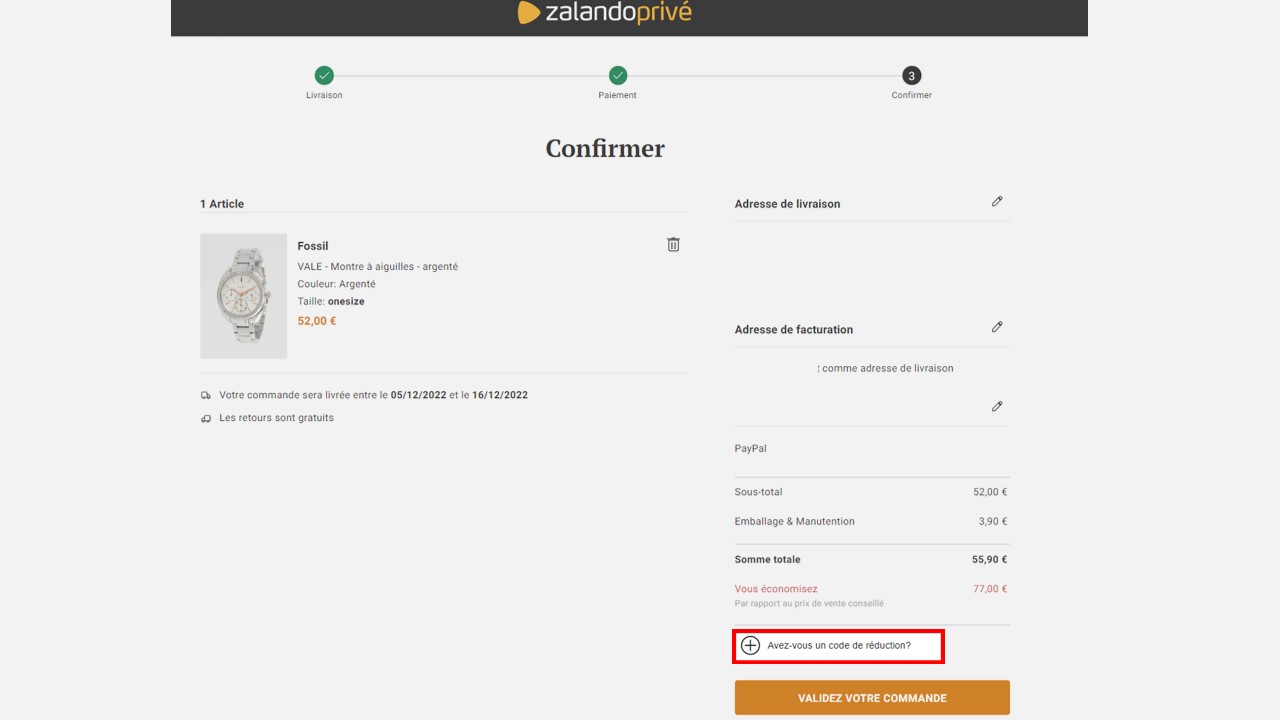Click the Emballage & Manutention 3,90 € value

993,522
